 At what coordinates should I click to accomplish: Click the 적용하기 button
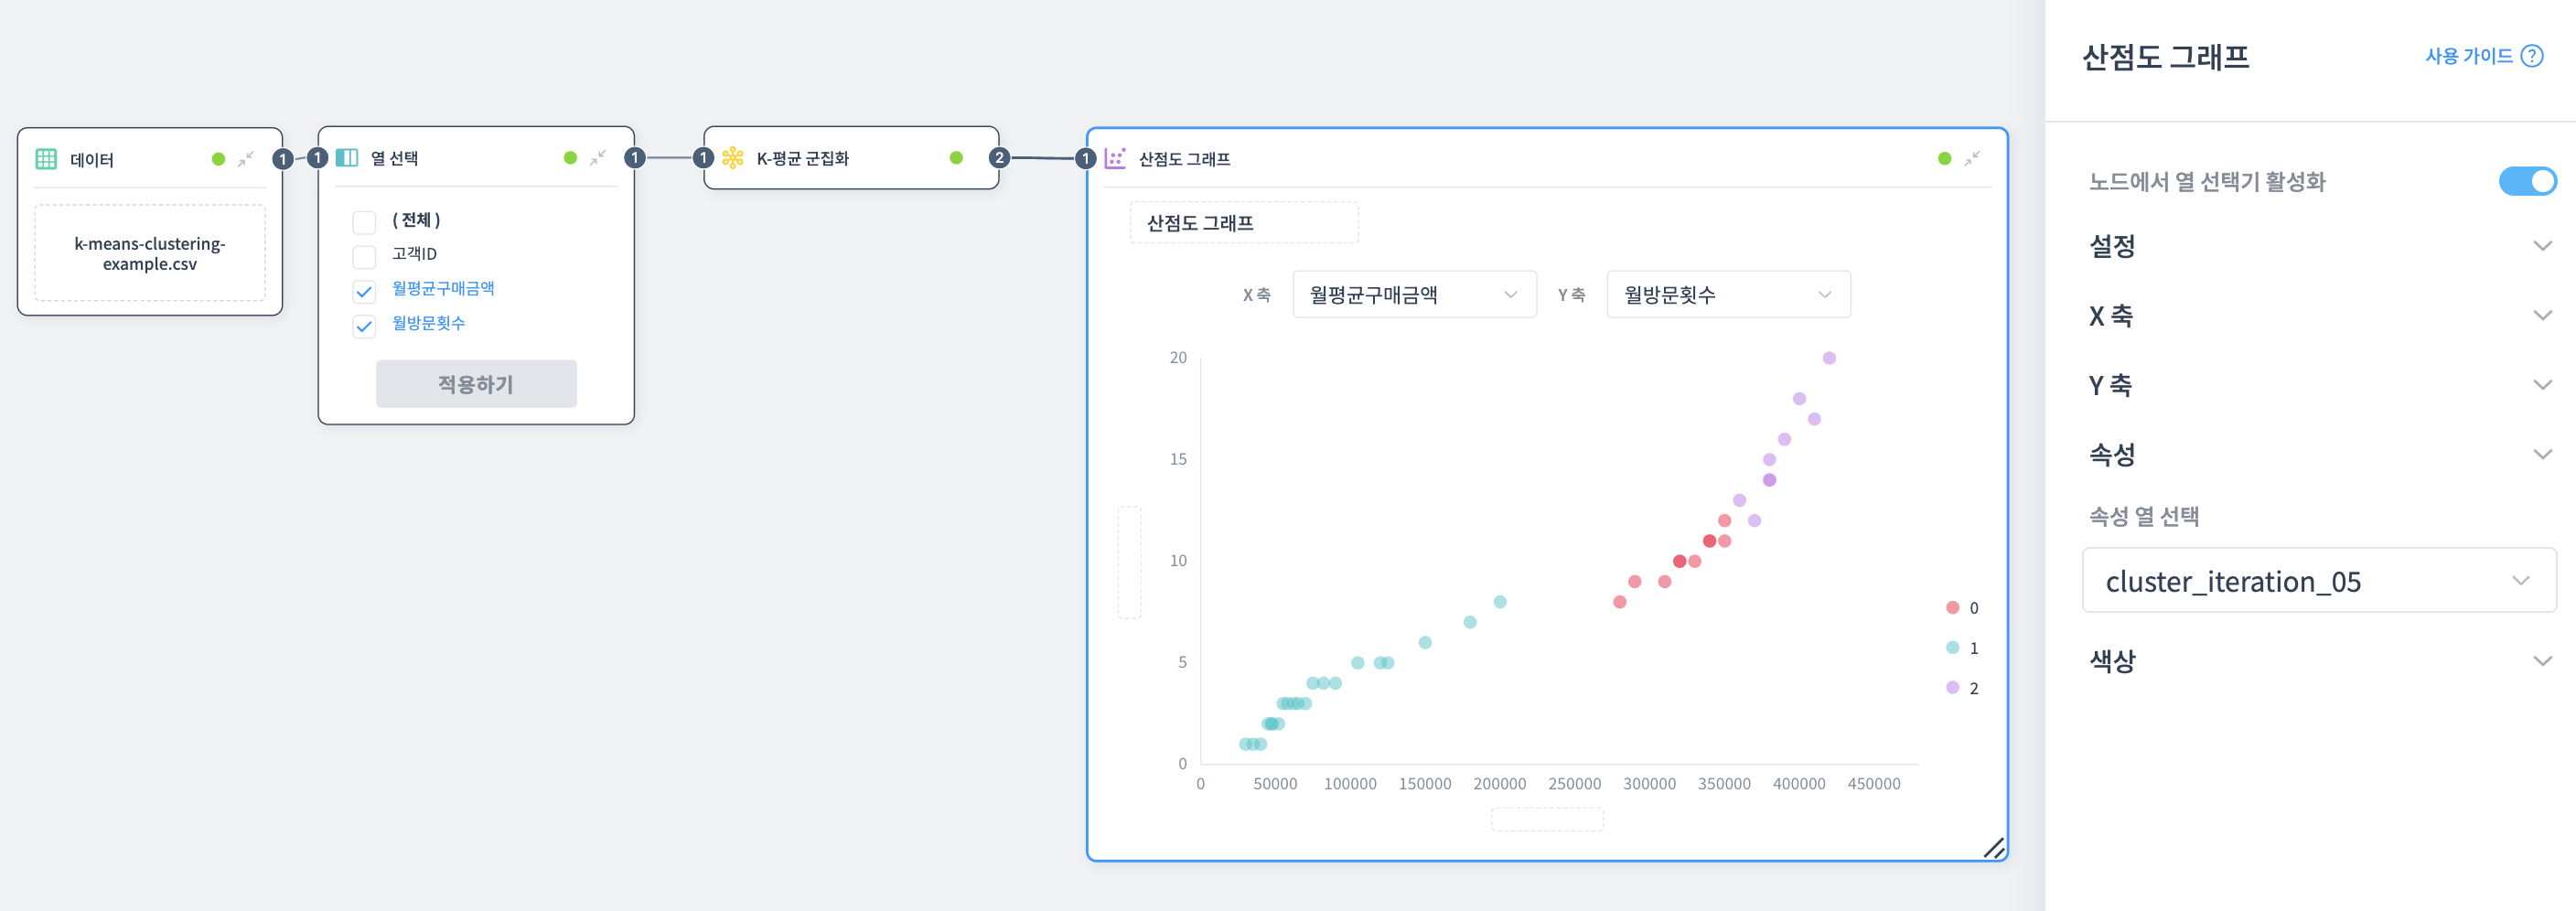tap(476, 383)
